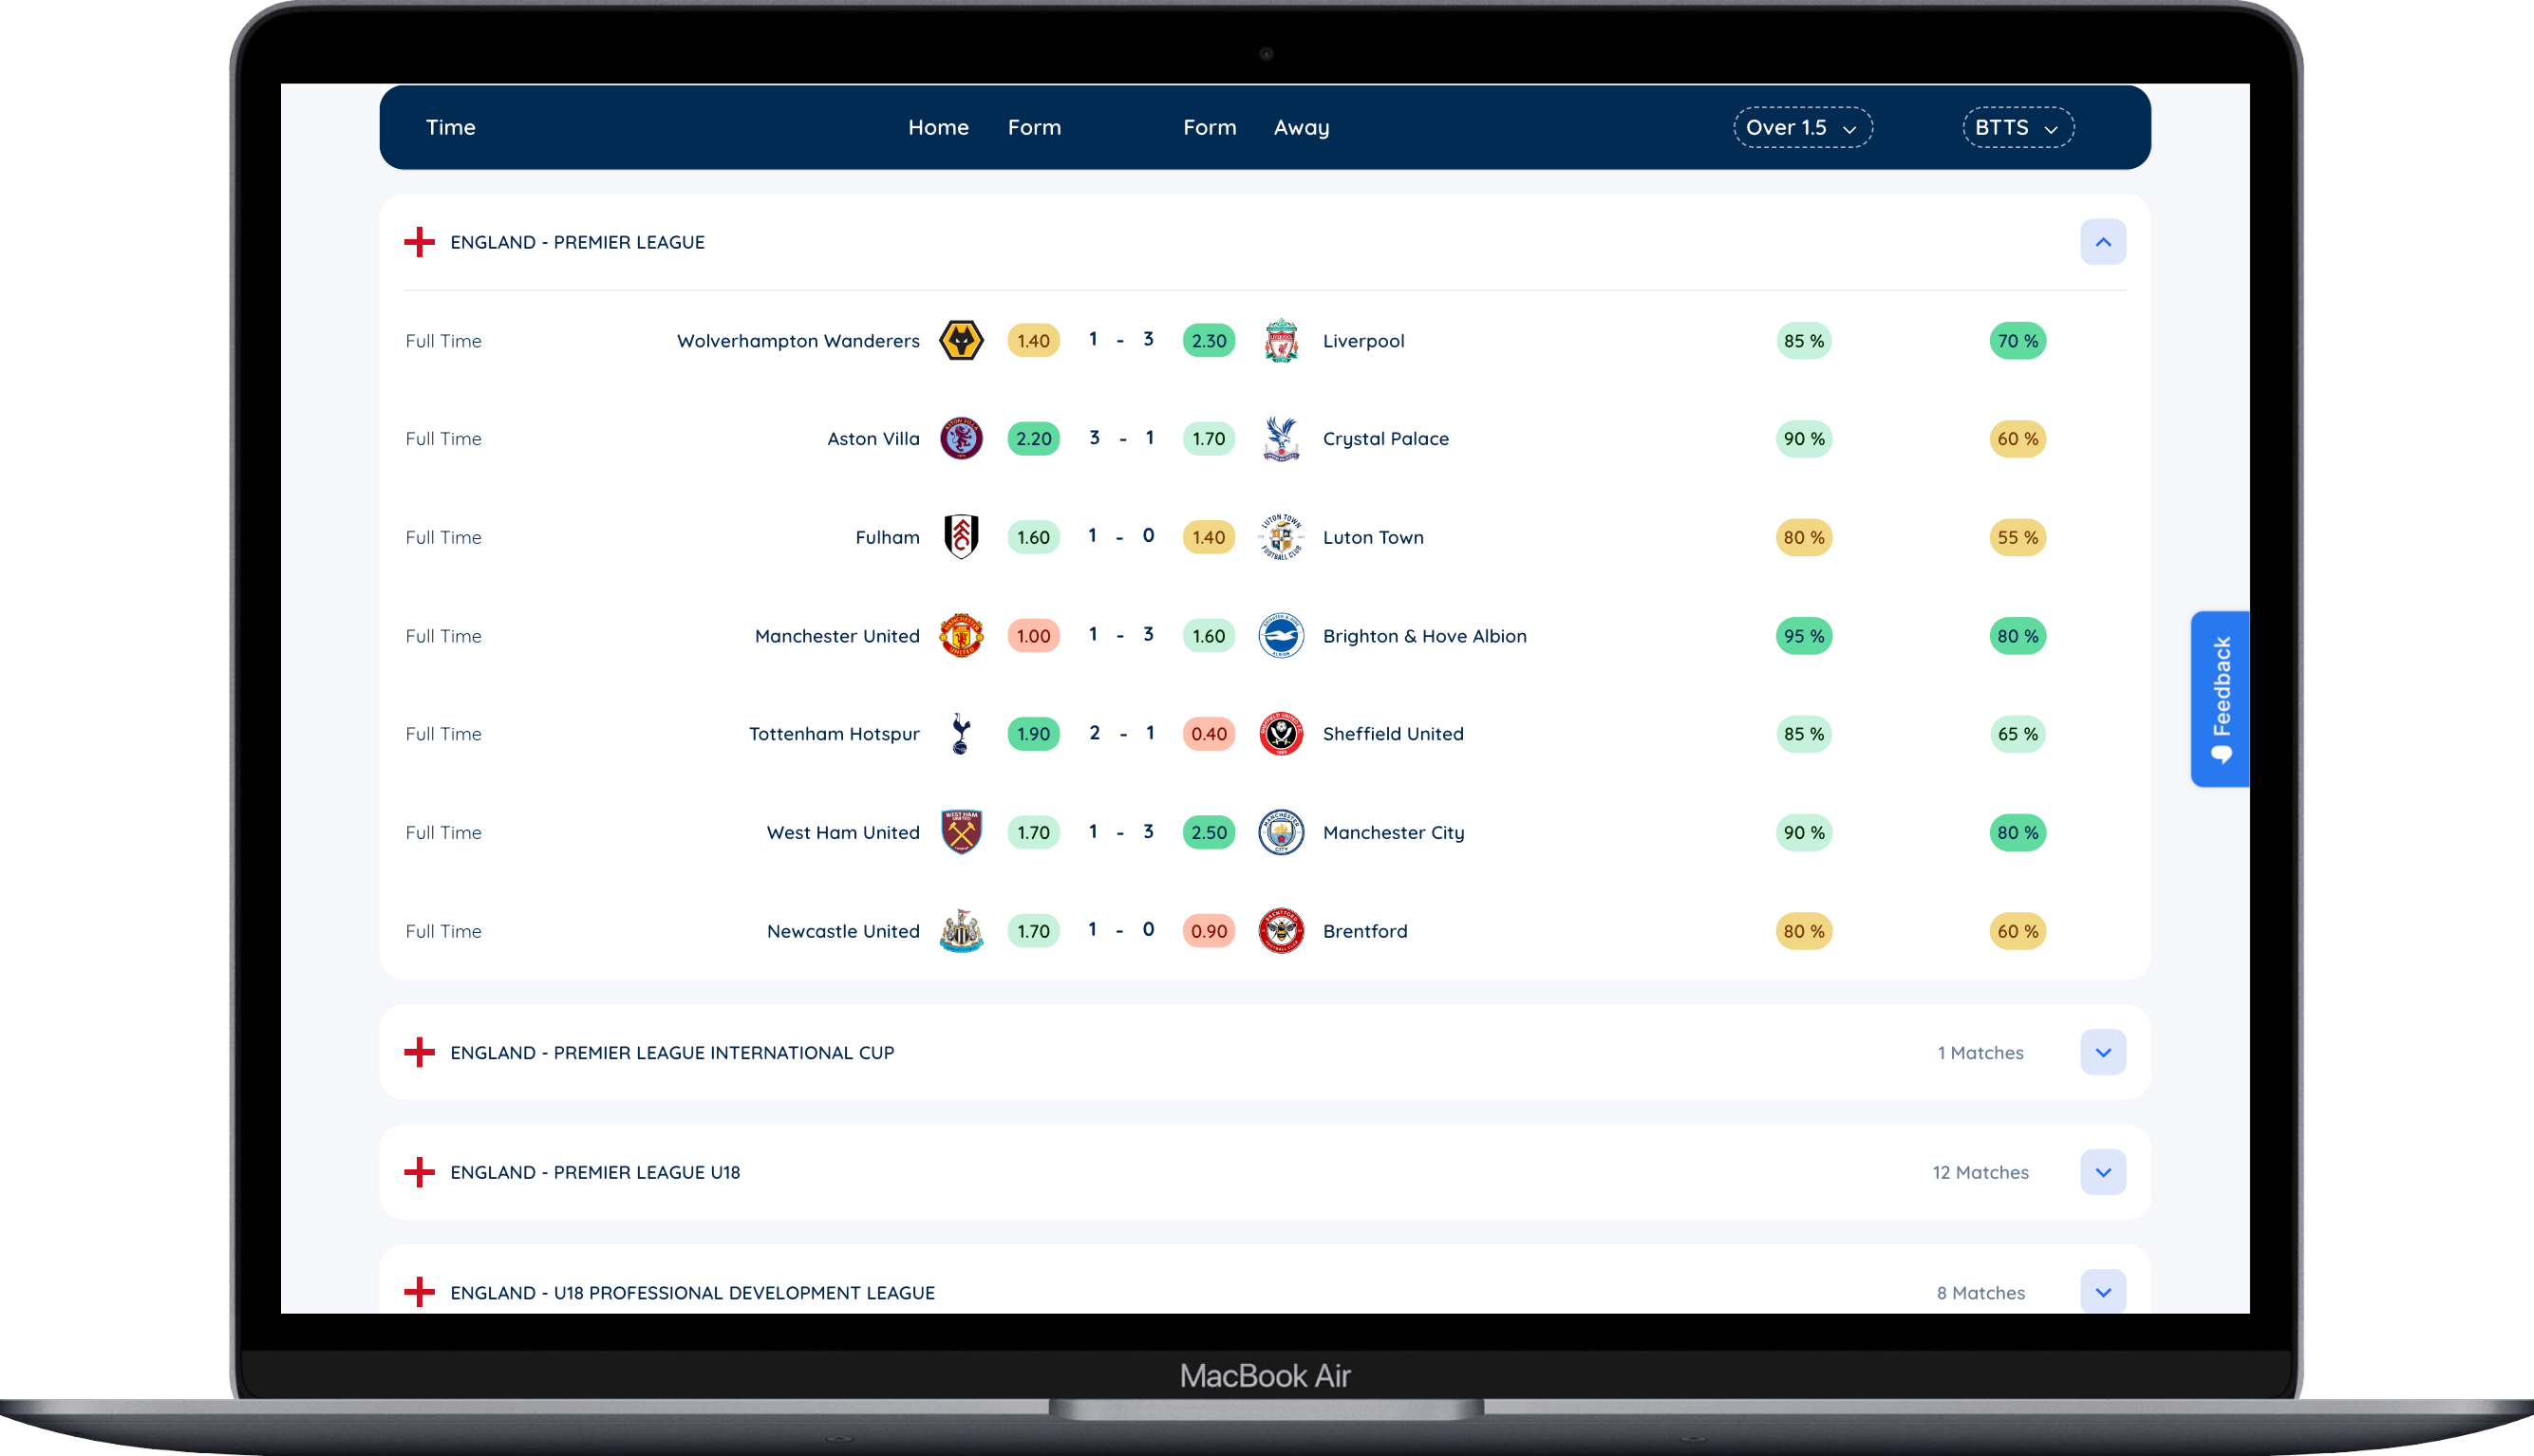This screenshot has height=1456, width=2534.
Task: Open Luton Town team name
Action: click(1373, 537)
